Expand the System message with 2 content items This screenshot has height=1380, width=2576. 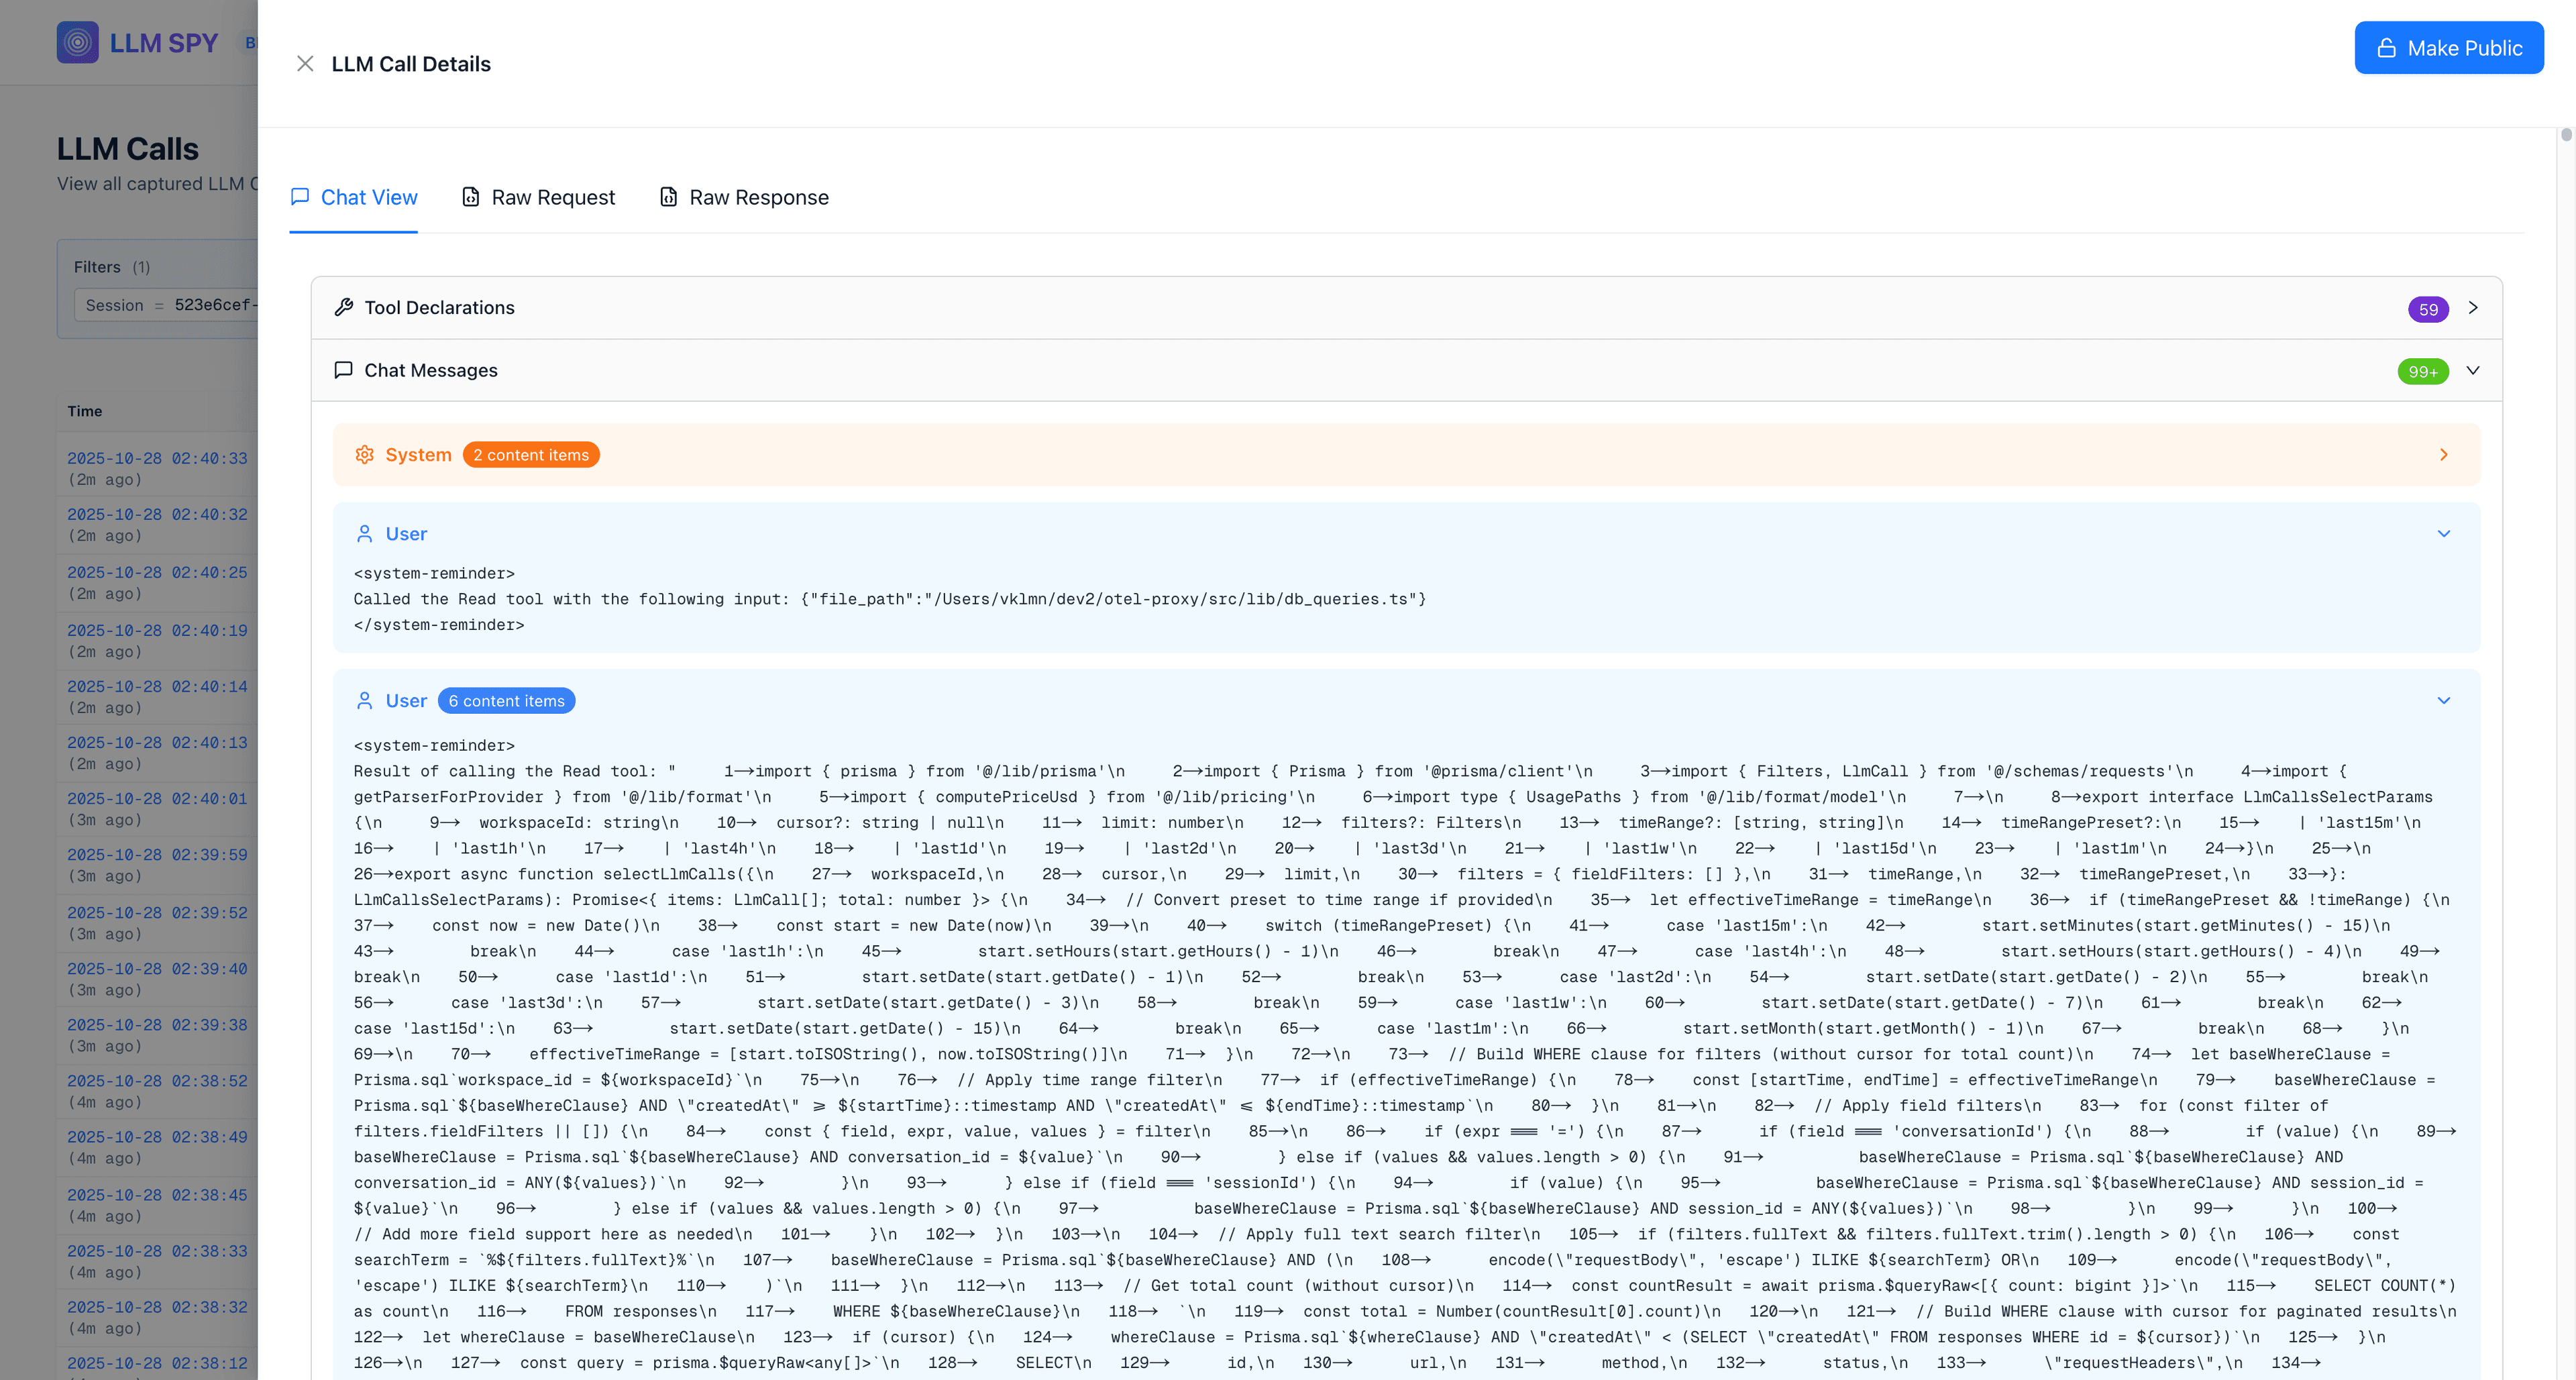point(2444,454)
